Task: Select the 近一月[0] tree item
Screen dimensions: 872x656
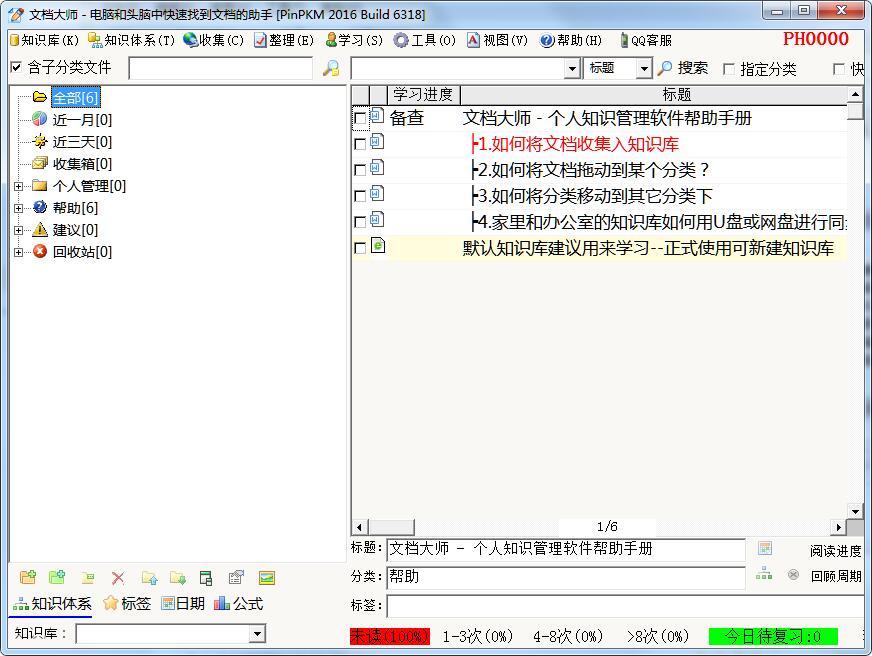Action: (x=82, y=120)
